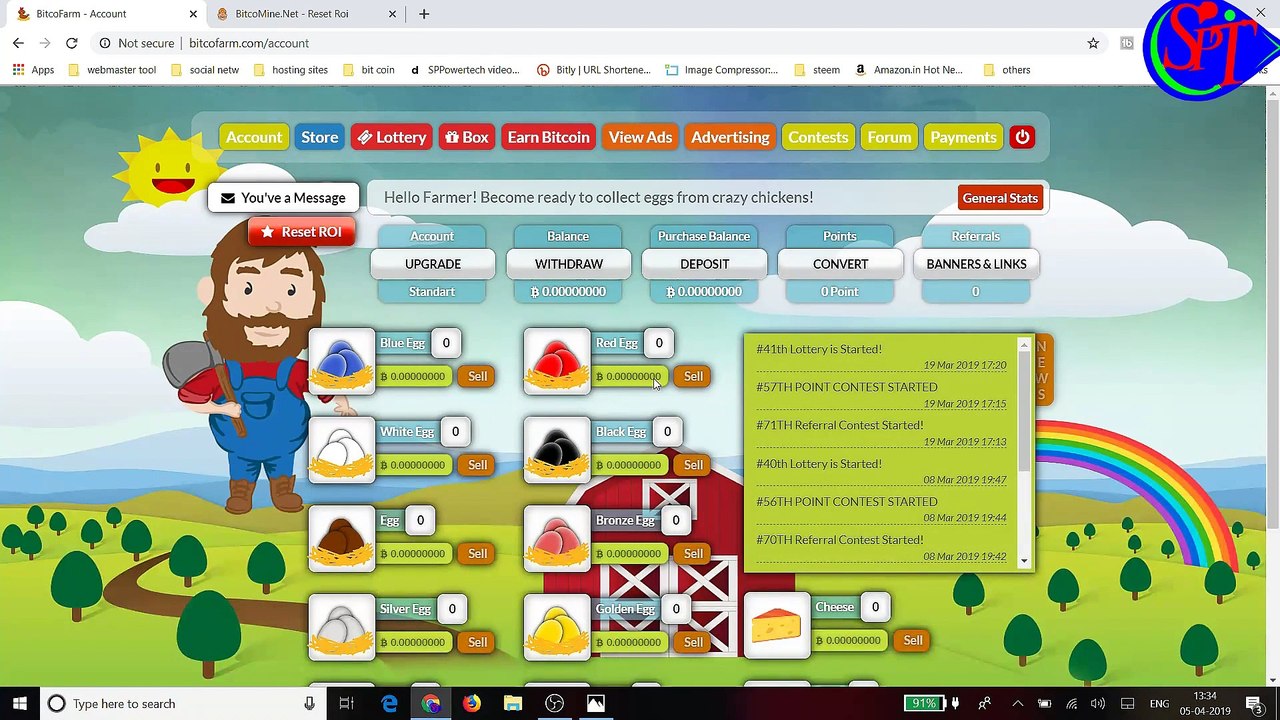Screen dimensions: 1280x720
Task: Expand the 'hosting sites' bookmark folder
Action: [290, 70]
